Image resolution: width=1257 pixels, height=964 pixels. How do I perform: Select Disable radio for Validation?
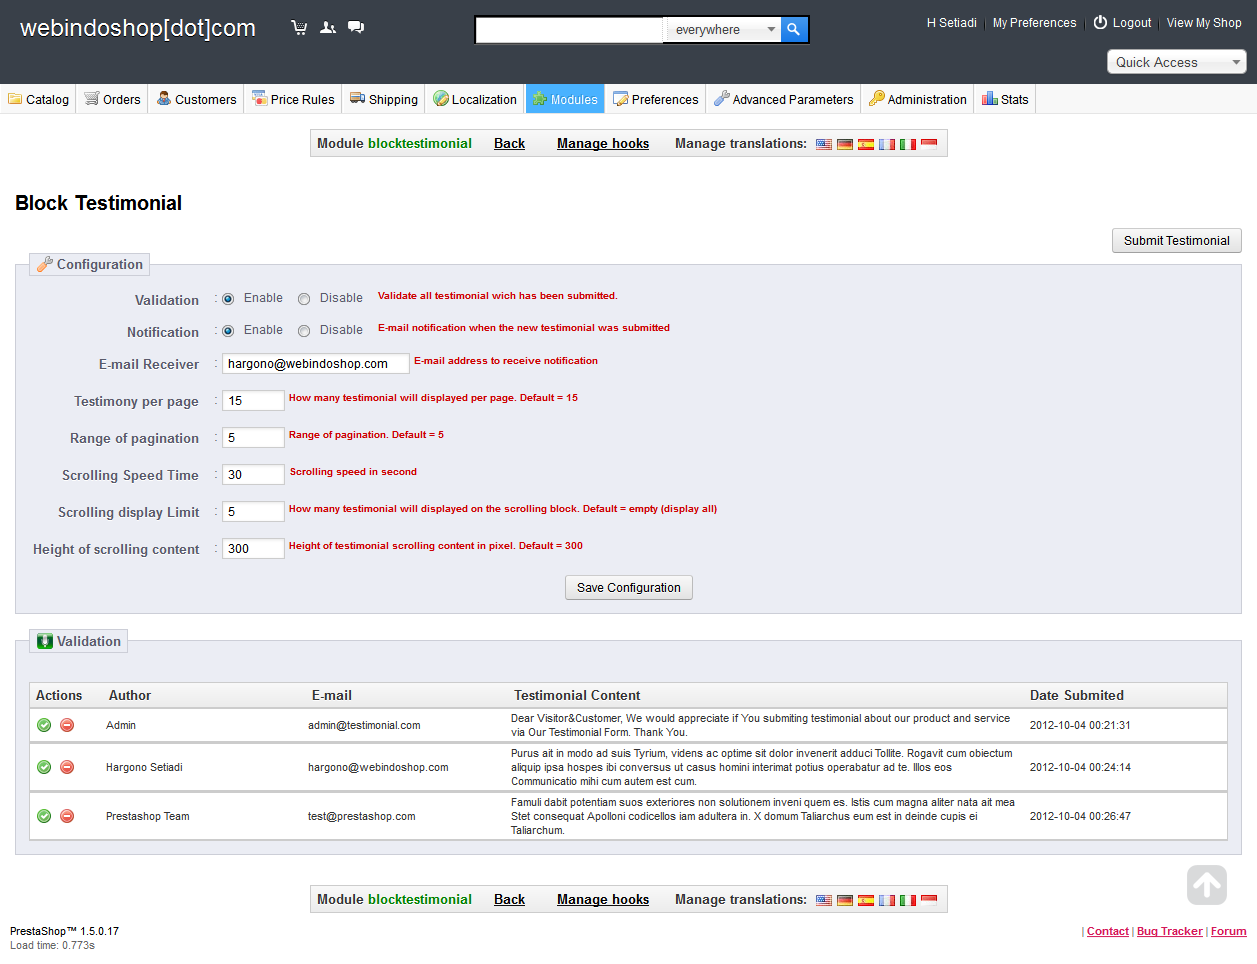point(304,299)
